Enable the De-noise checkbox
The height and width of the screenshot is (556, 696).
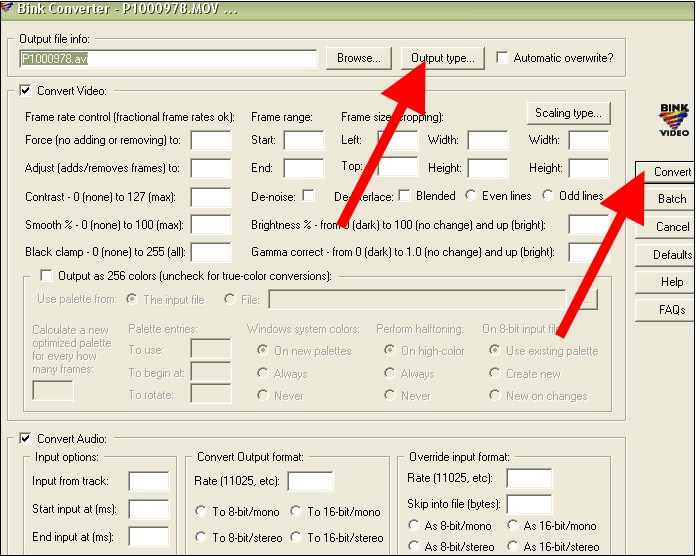(308, 196)
